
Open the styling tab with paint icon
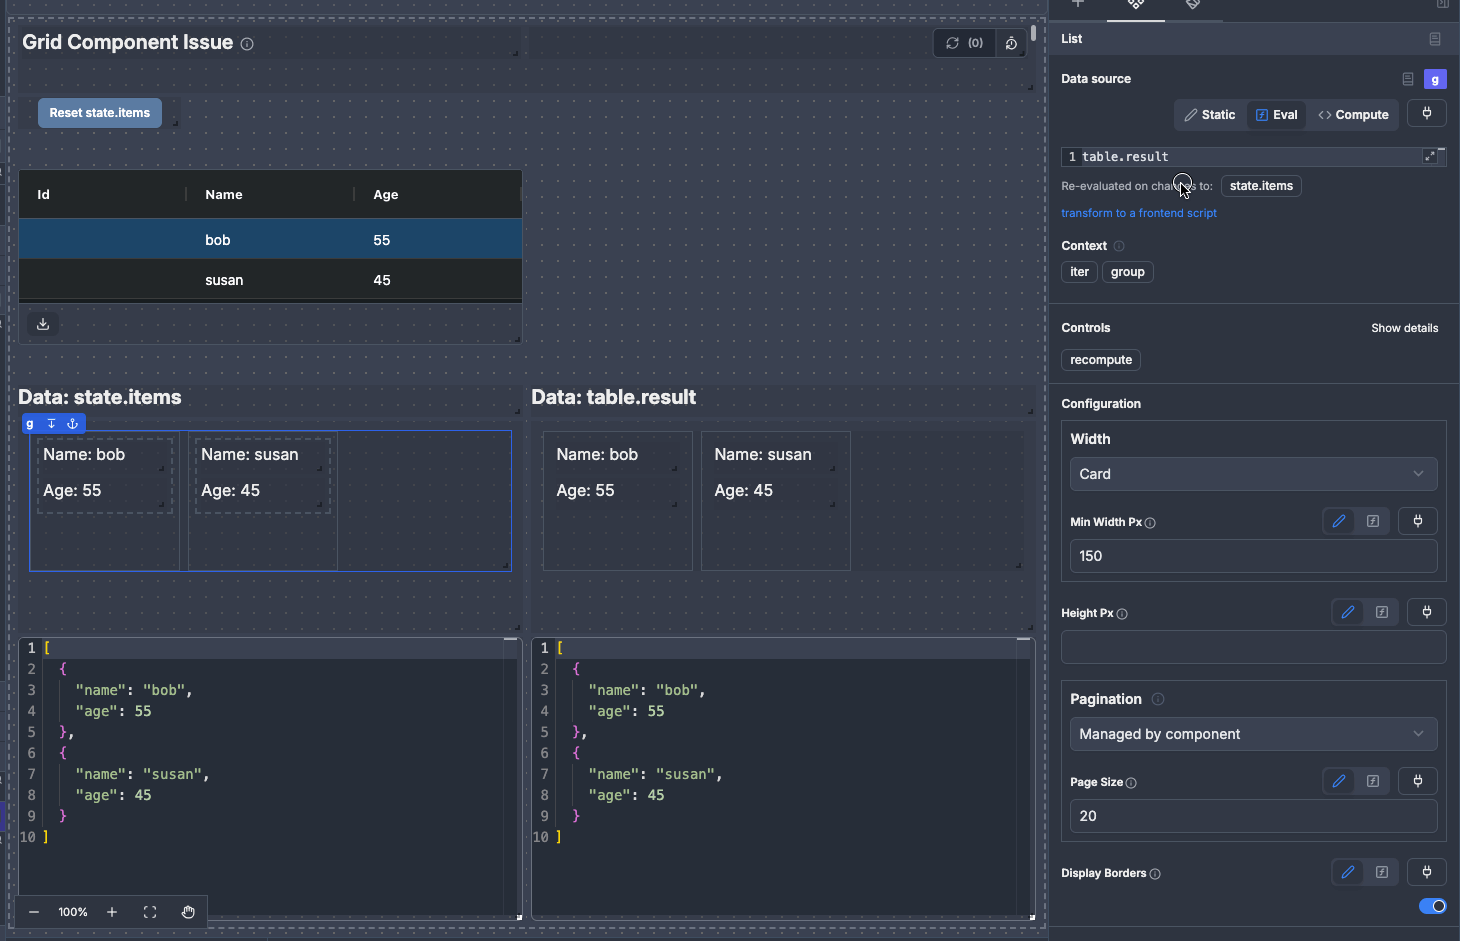click(x=1193, y=5)
